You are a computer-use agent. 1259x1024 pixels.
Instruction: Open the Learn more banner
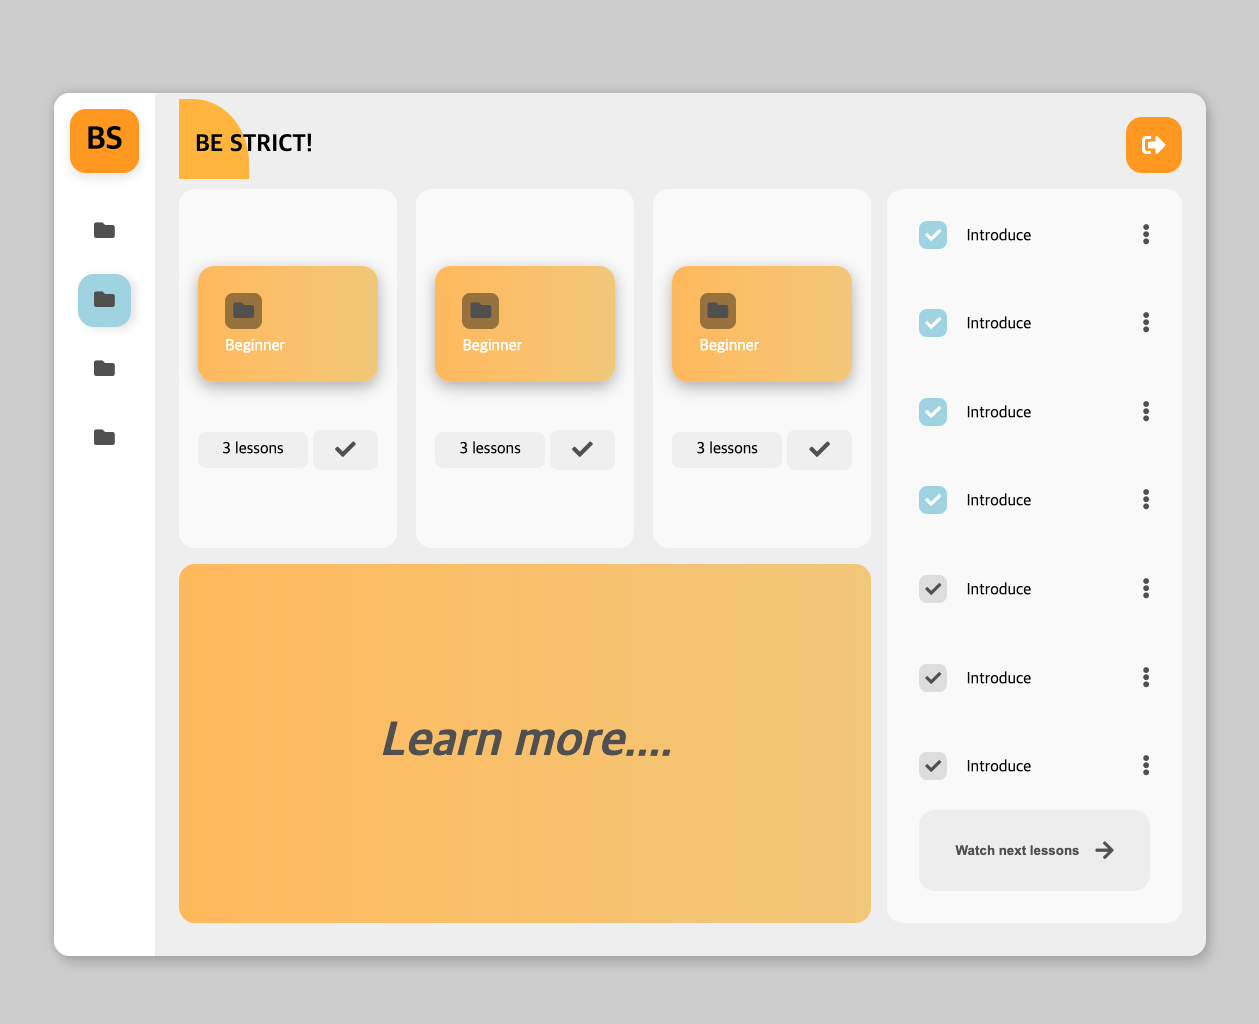coord(525,743)
